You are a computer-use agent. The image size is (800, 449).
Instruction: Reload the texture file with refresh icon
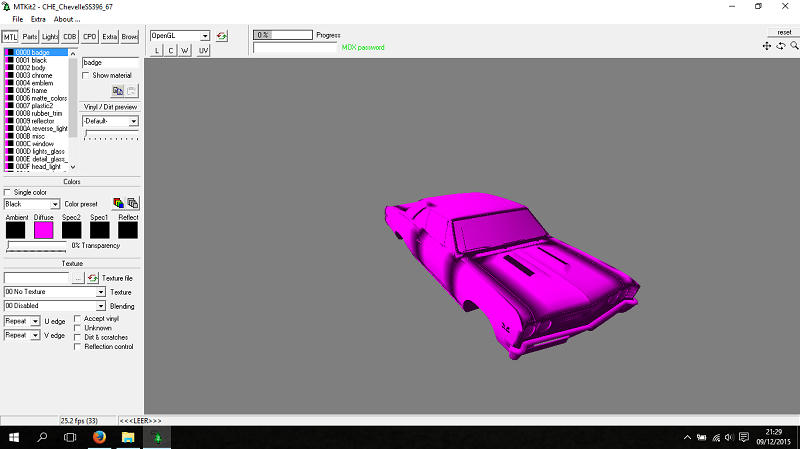[x=92, y=278]
